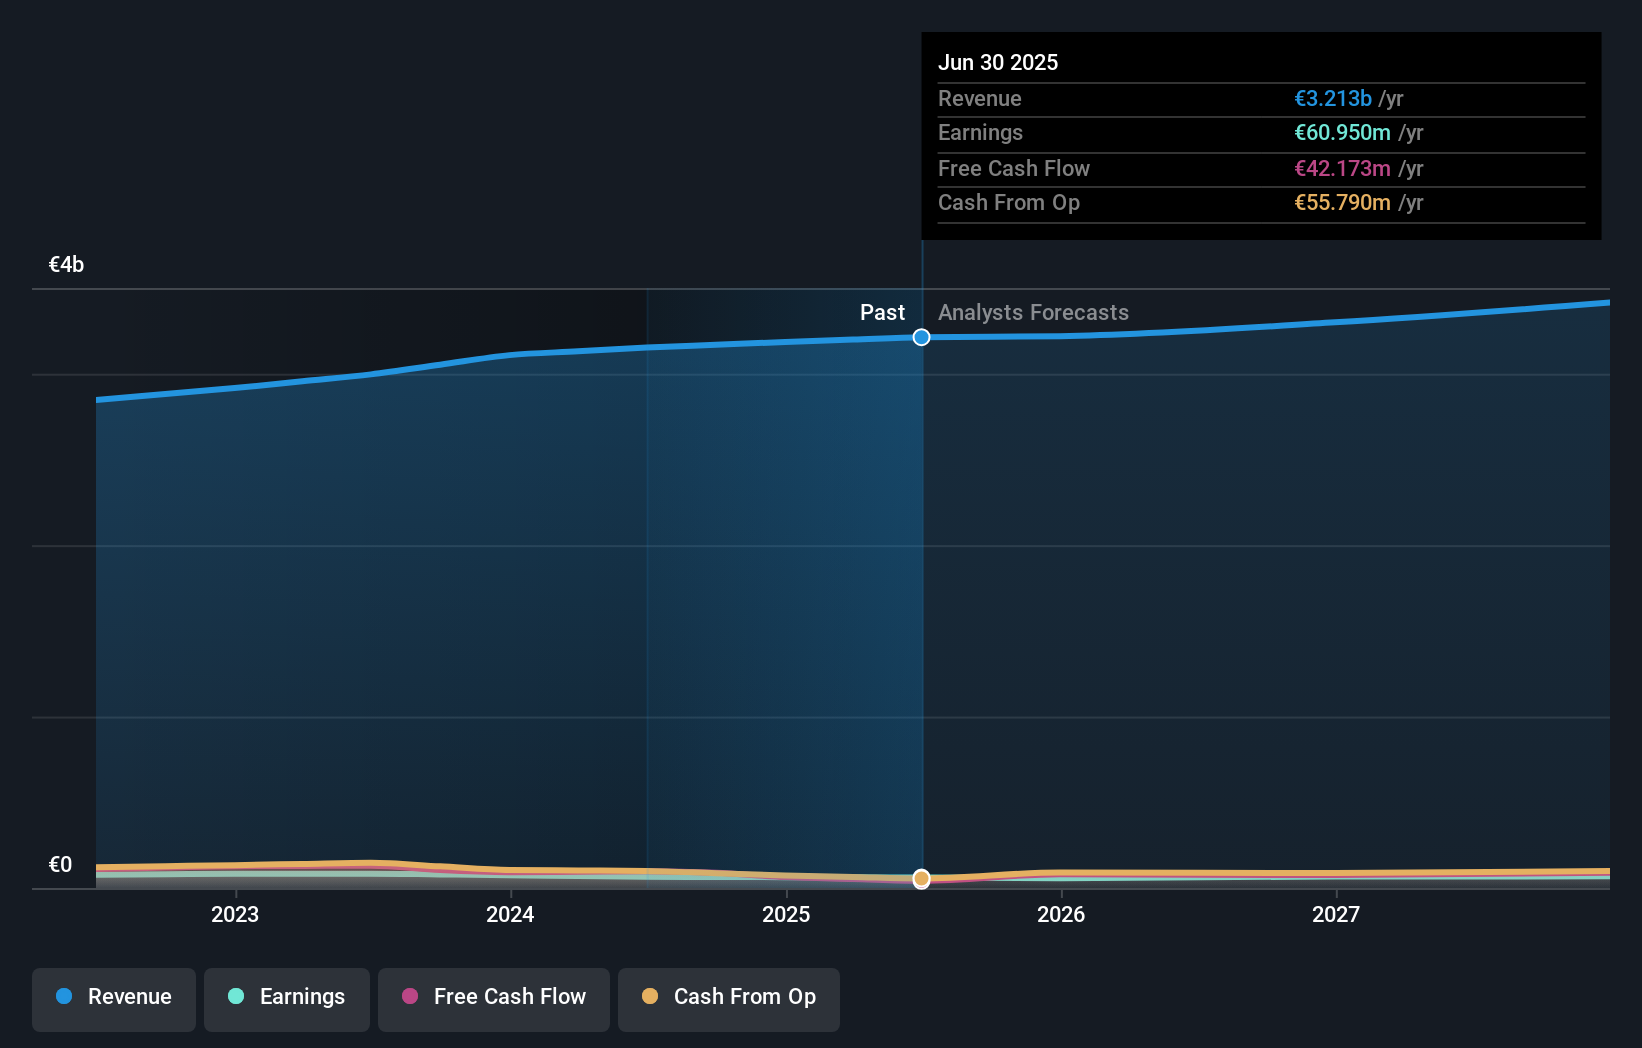The width and height of the screenshot is (1642, 1048).
Task: Toggle the Earnings series visibility
Action: pyautogui.click(x=286, y=999)
